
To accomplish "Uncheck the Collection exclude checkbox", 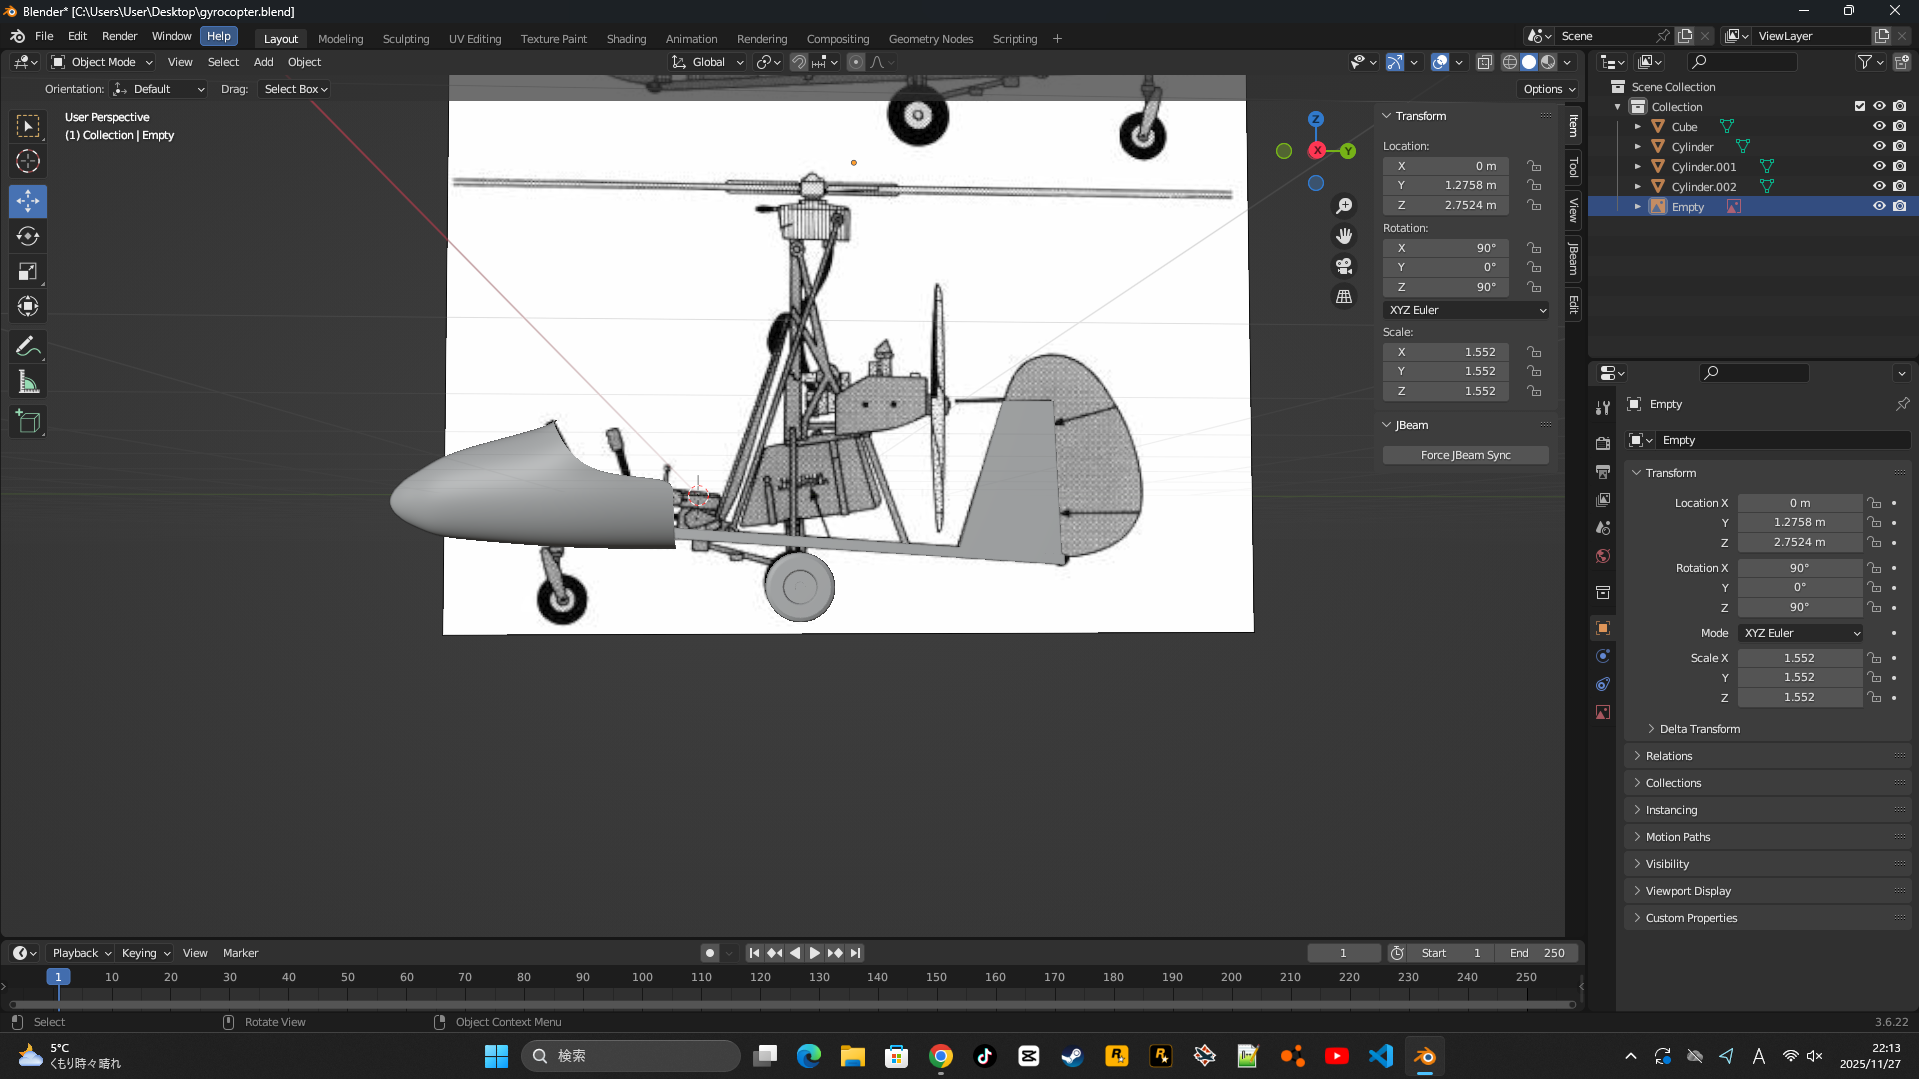I will (1859, 107).
